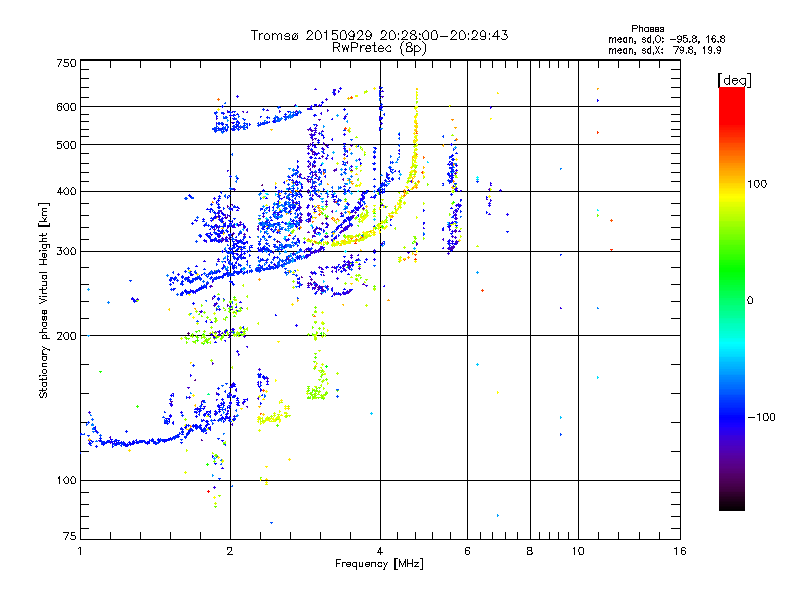This screenshot has width=800, height=600.
Task: Click the '500' y-axis tick label
Action: (x=66, y=145)
